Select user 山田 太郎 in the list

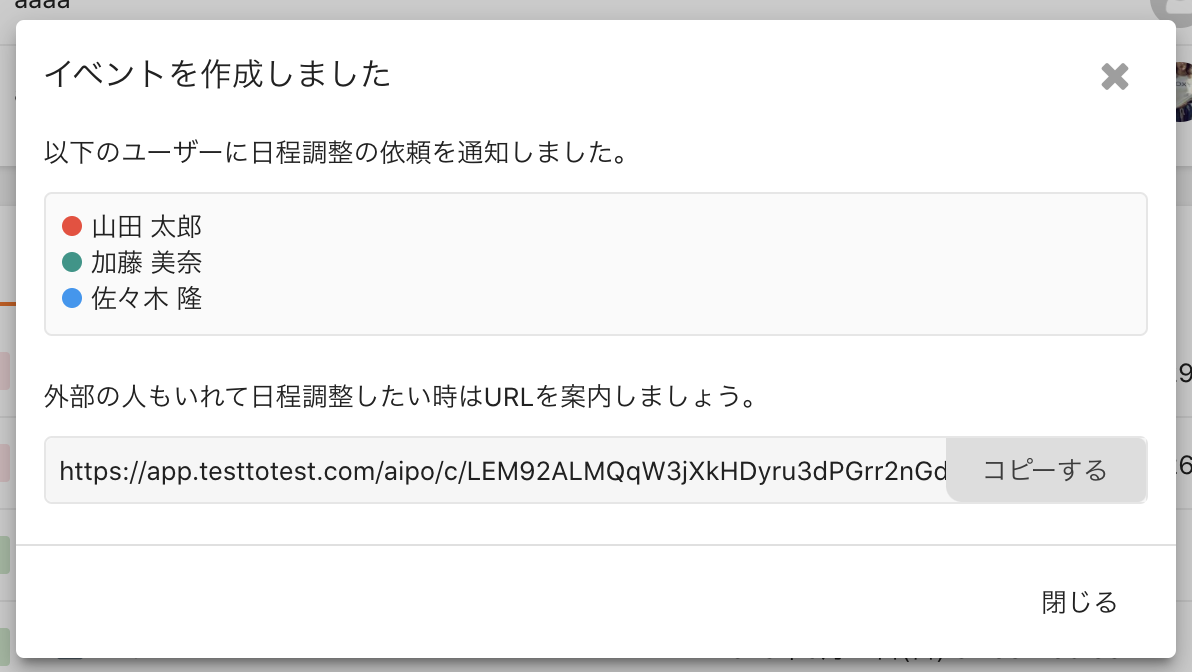click(x=147, y=227)
